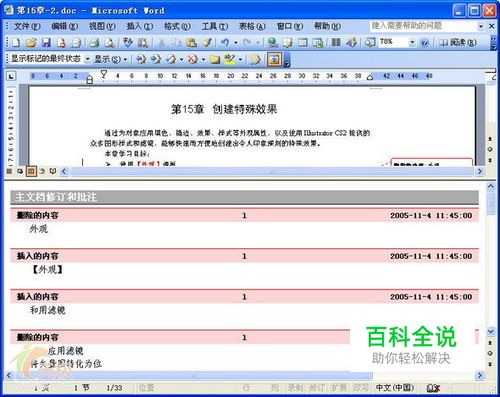Viewport: 500px width, 397px height.
Task: Open the 文件(F) menu
Action: pyautogui.click(x=27, y=26)
